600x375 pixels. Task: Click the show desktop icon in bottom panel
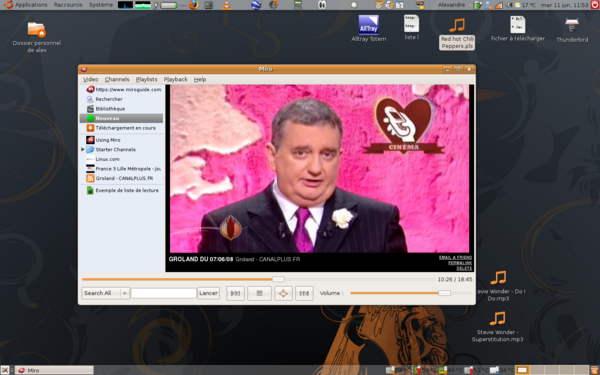5,370
